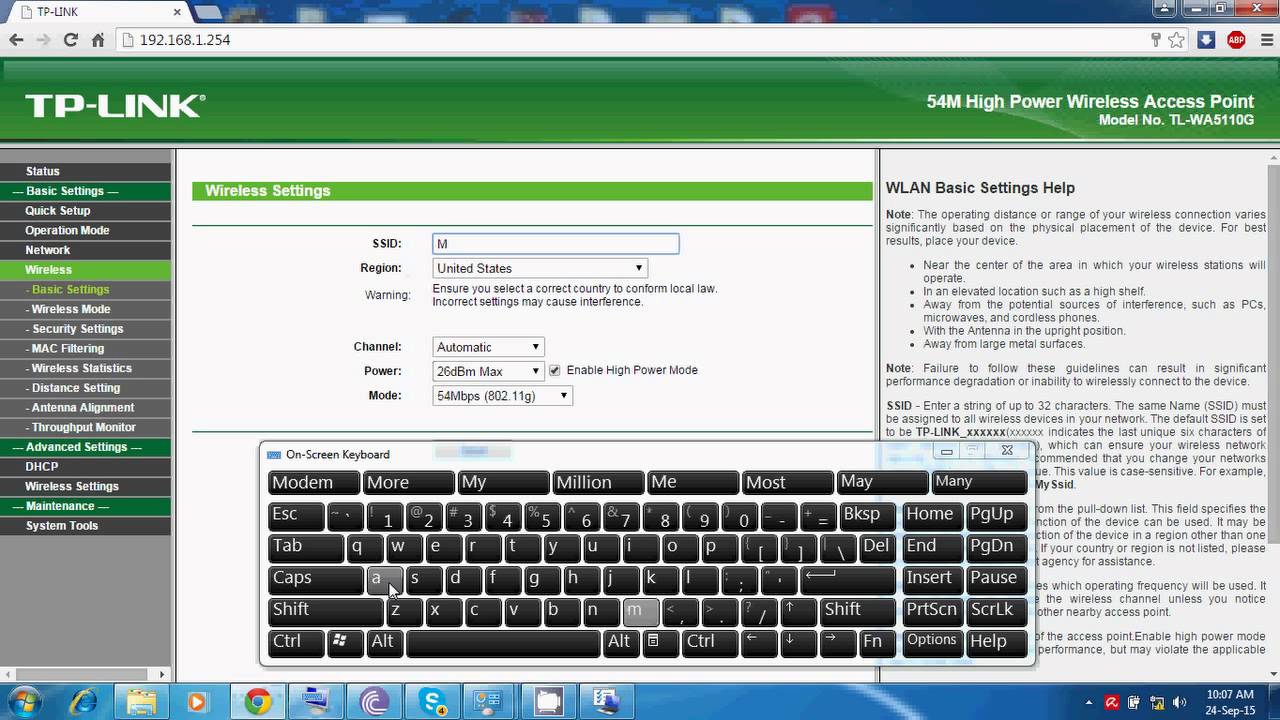Toggle the Fn key on the on-screen keyboard

(877, 642)
